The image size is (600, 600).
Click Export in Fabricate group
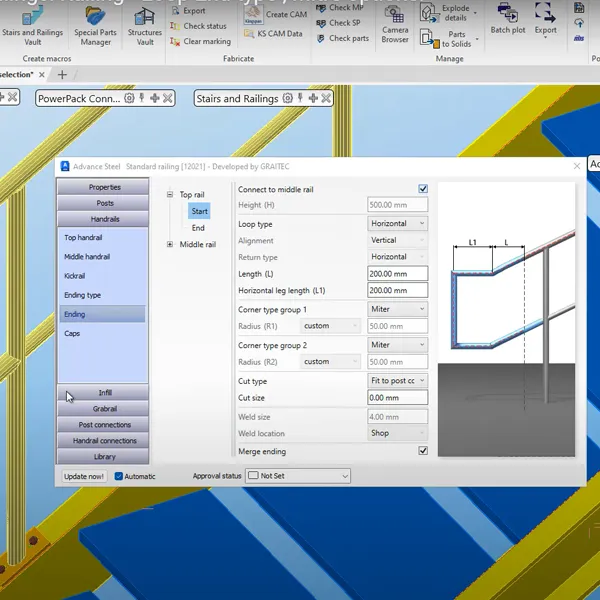pos(188,11)
